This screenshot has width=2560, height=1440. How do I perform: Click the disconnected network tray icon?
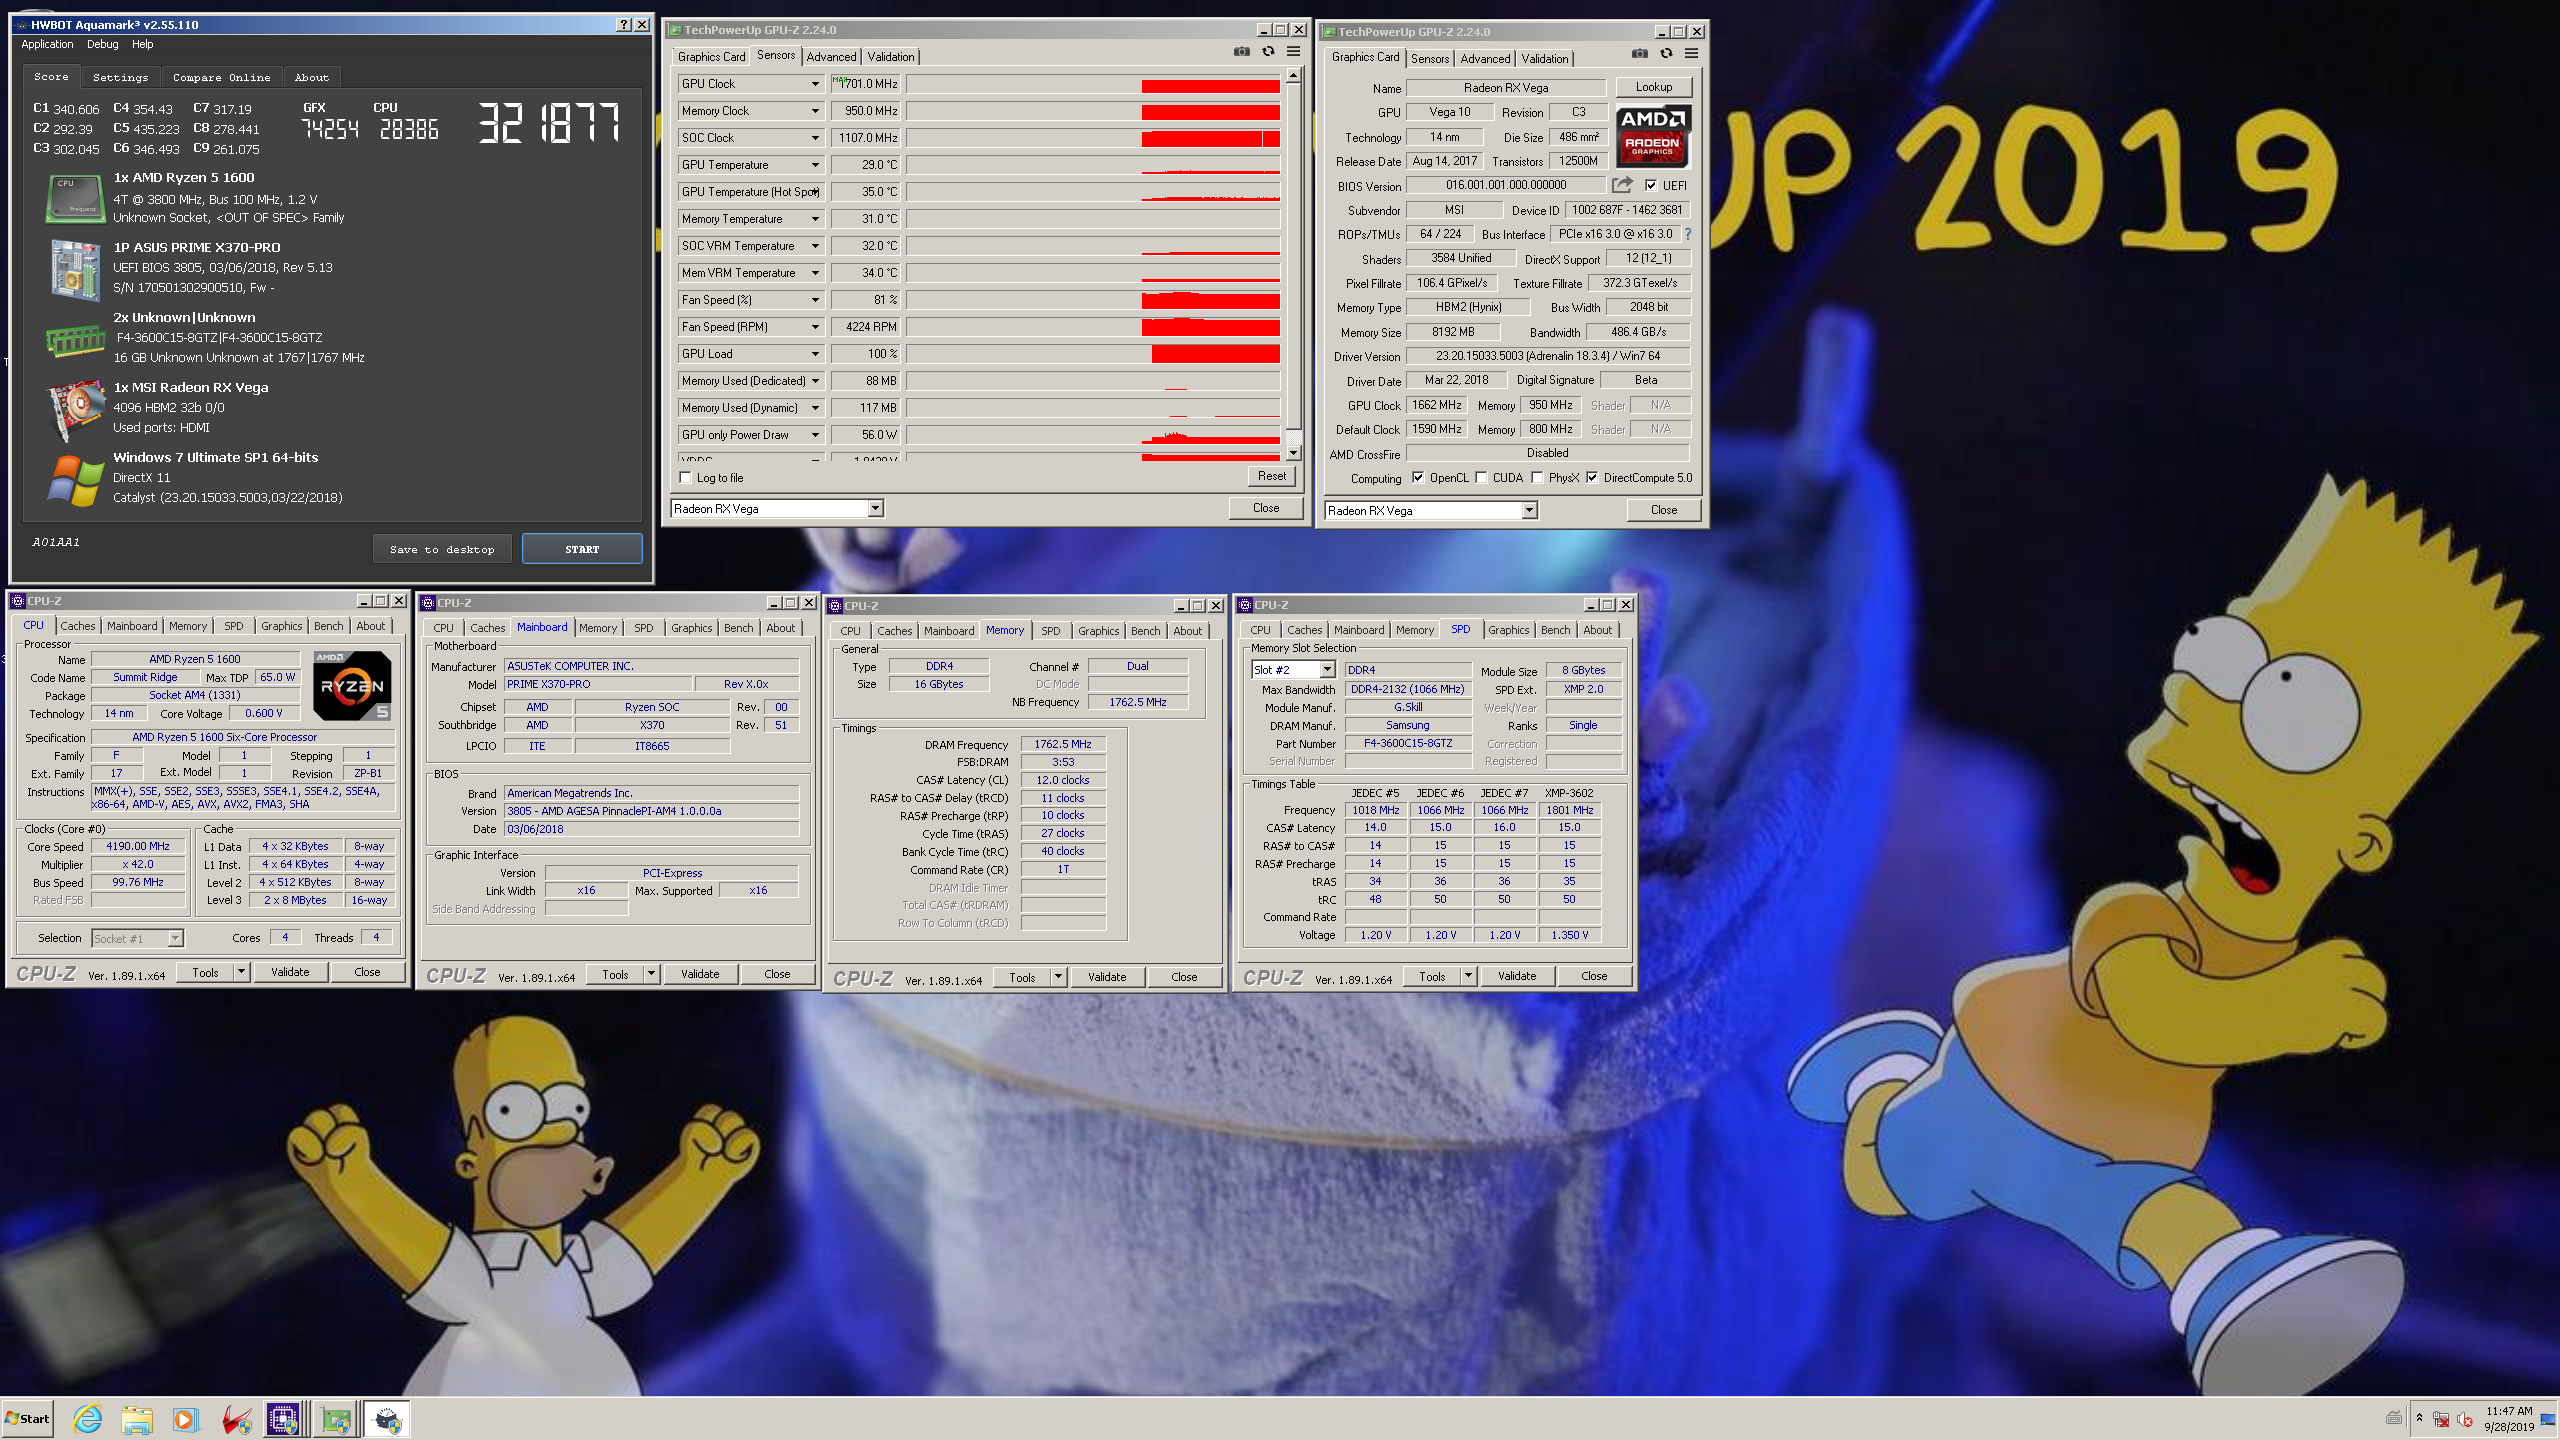[x=2441, y=1419]
